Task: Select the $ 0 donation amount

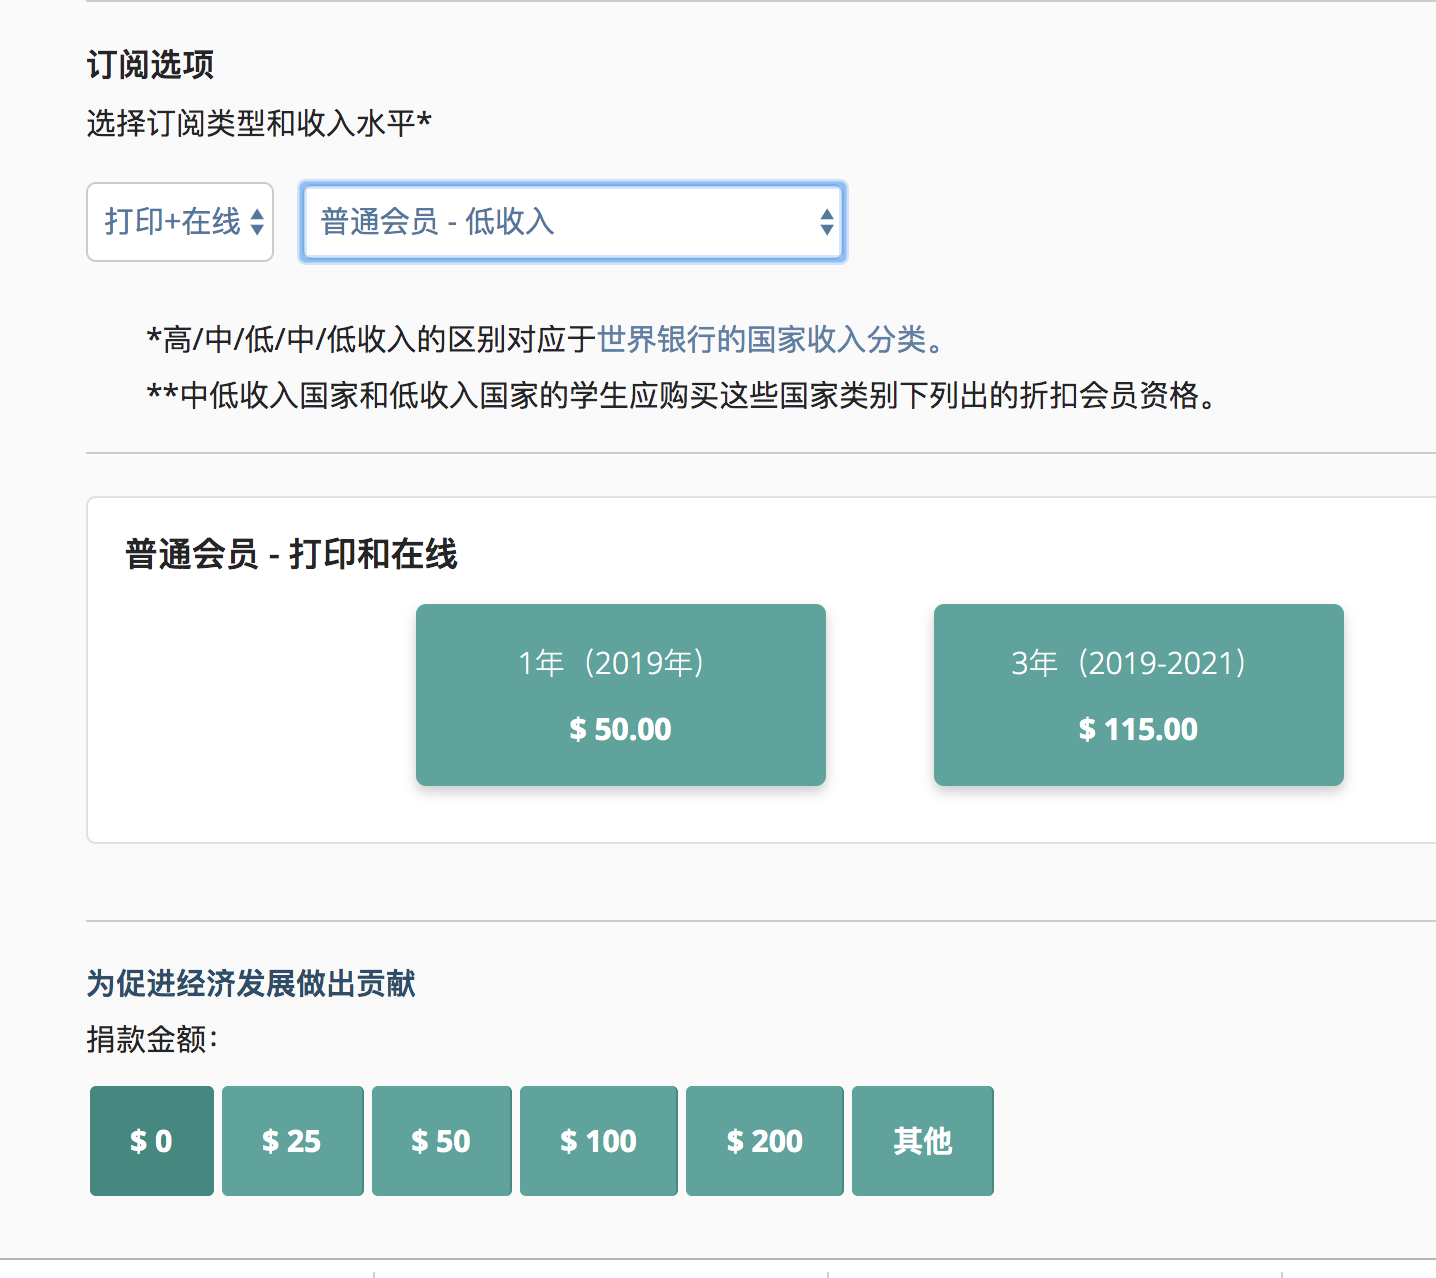Action: [152, 1141]
